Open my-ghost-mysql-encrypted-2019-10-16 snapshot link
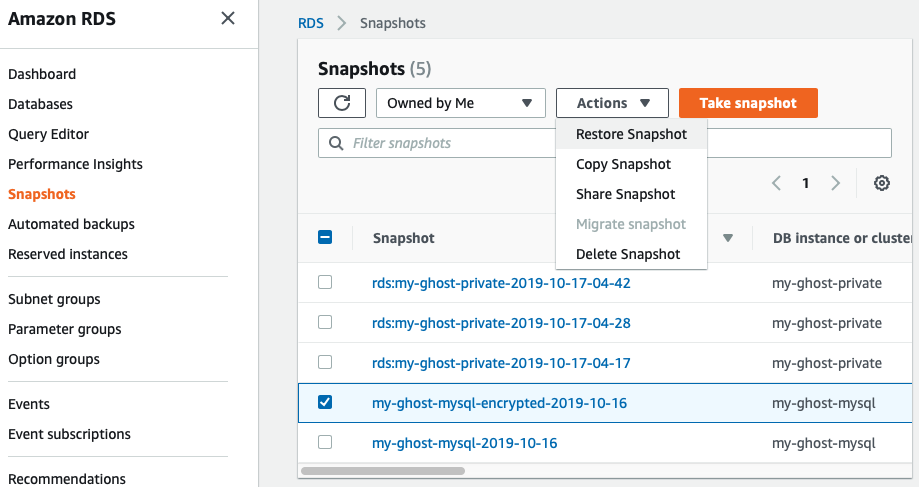Viewport: 919px width, 487px height. pos(499,403)
